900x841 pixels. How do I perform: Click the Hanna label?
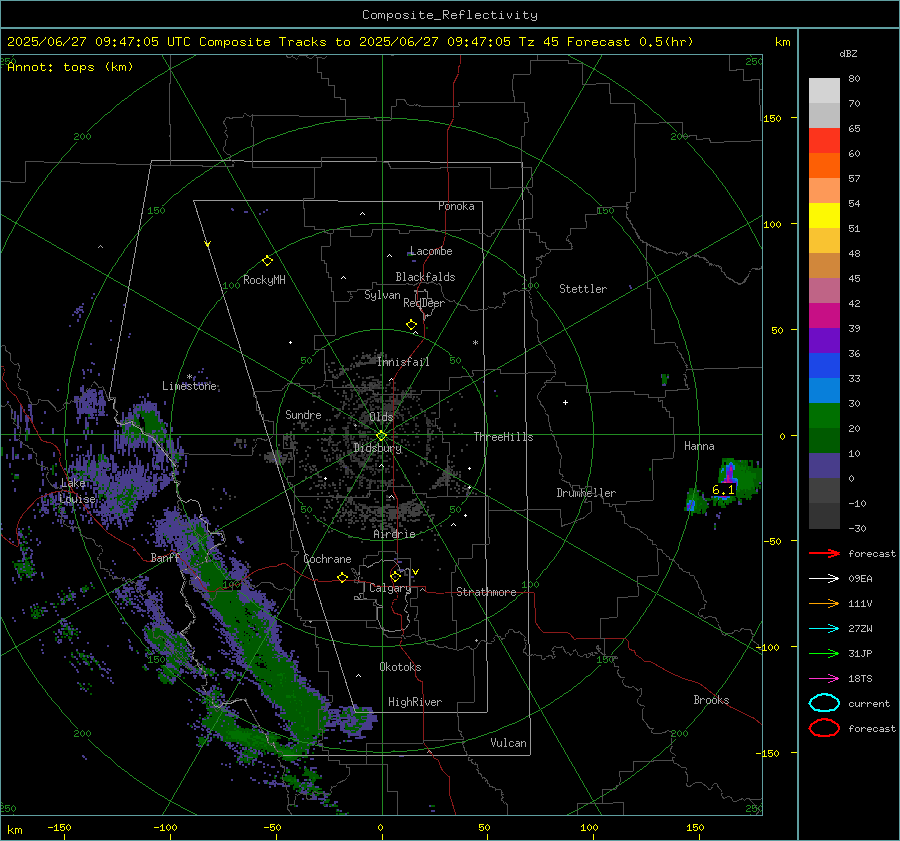[699, 446]
